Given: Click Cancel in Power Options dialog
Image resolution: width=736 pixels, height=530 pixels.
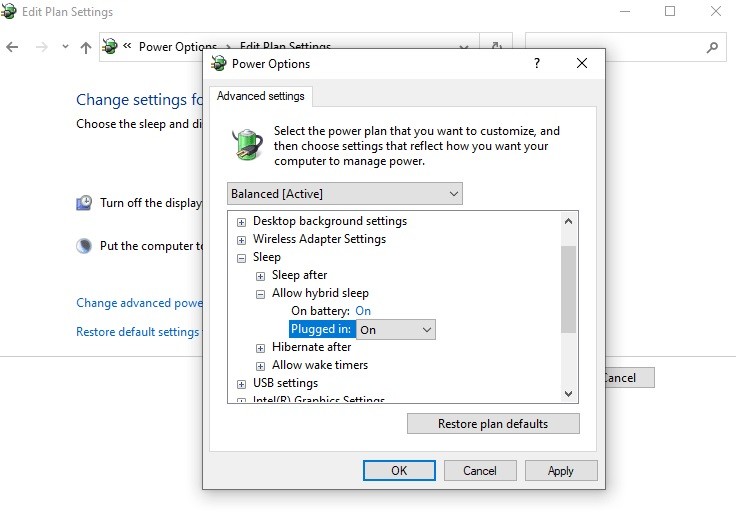Looking at the screenshot, I should pyautogui.click(x=480, y=470).
